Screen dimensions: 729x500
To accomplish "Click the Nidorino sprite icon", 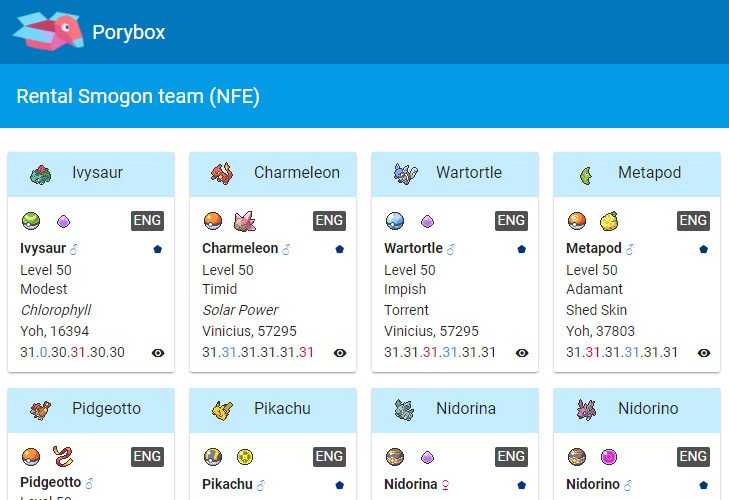I will (586, 409).
